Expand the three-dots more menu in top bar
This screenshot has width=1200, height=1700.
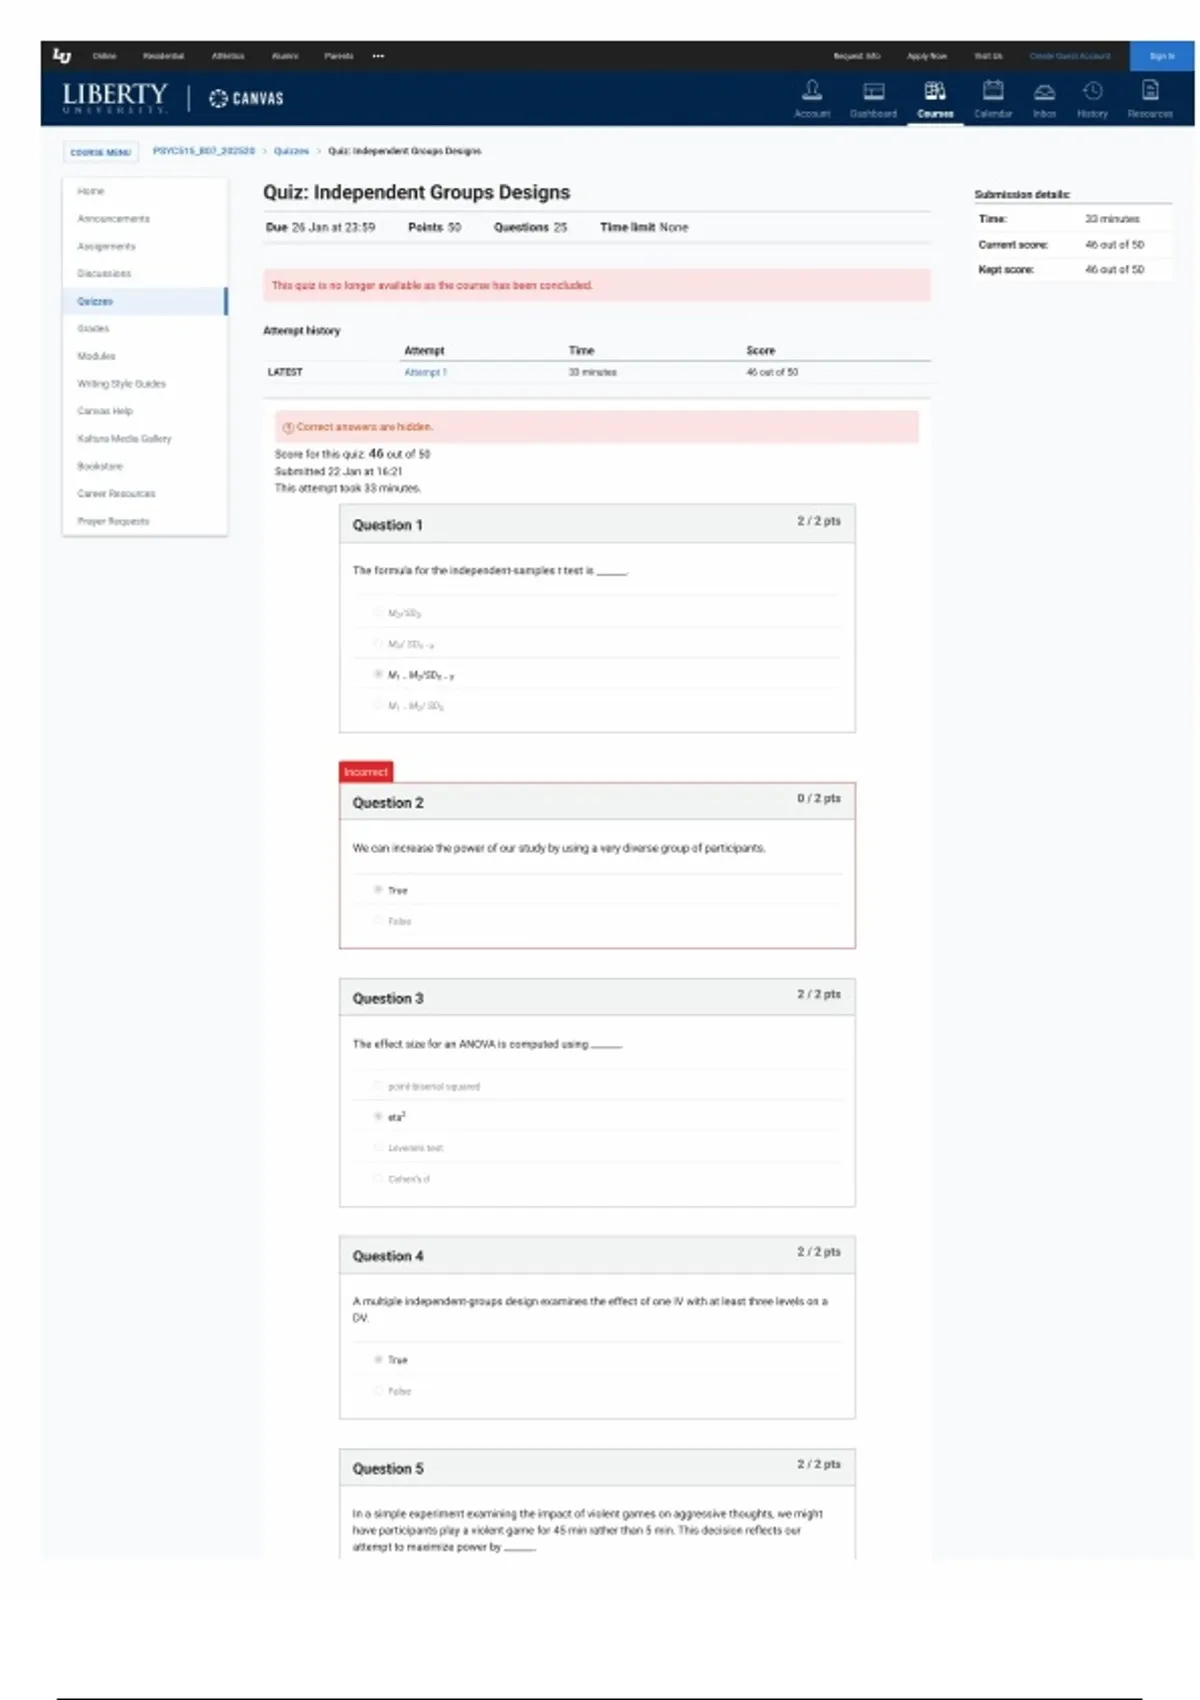378,56
